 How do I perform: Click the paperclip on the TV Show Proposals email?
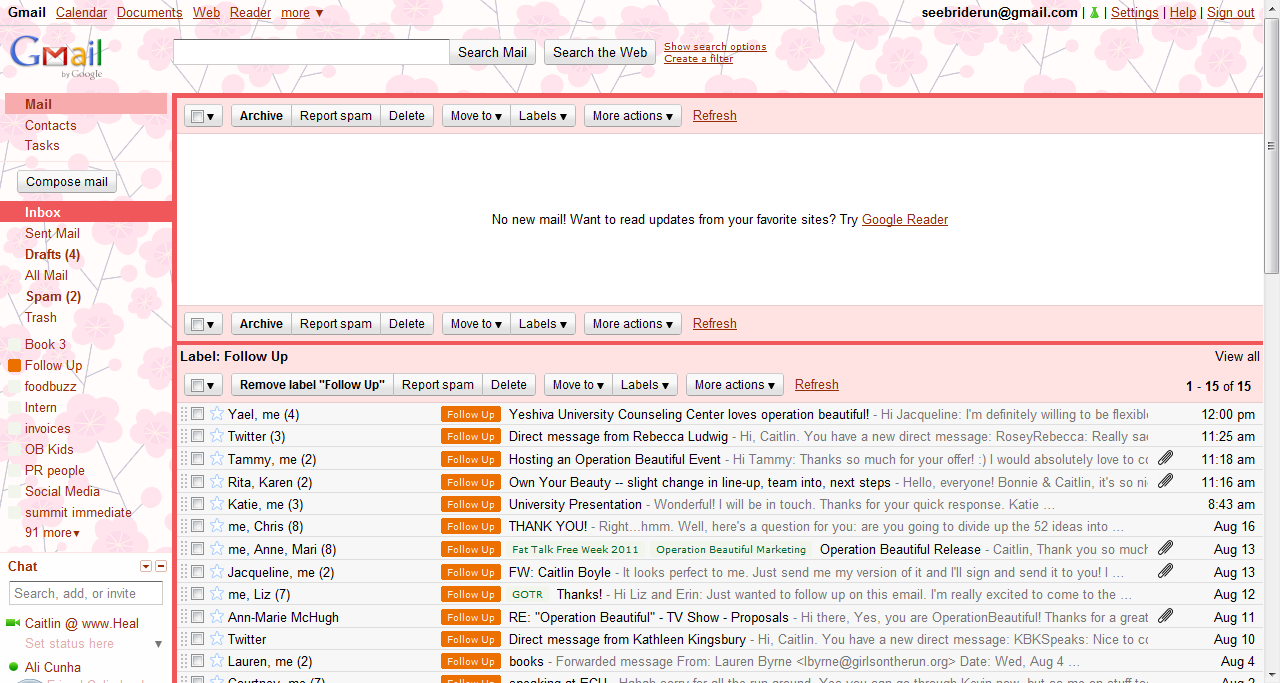pos(1165,616)
